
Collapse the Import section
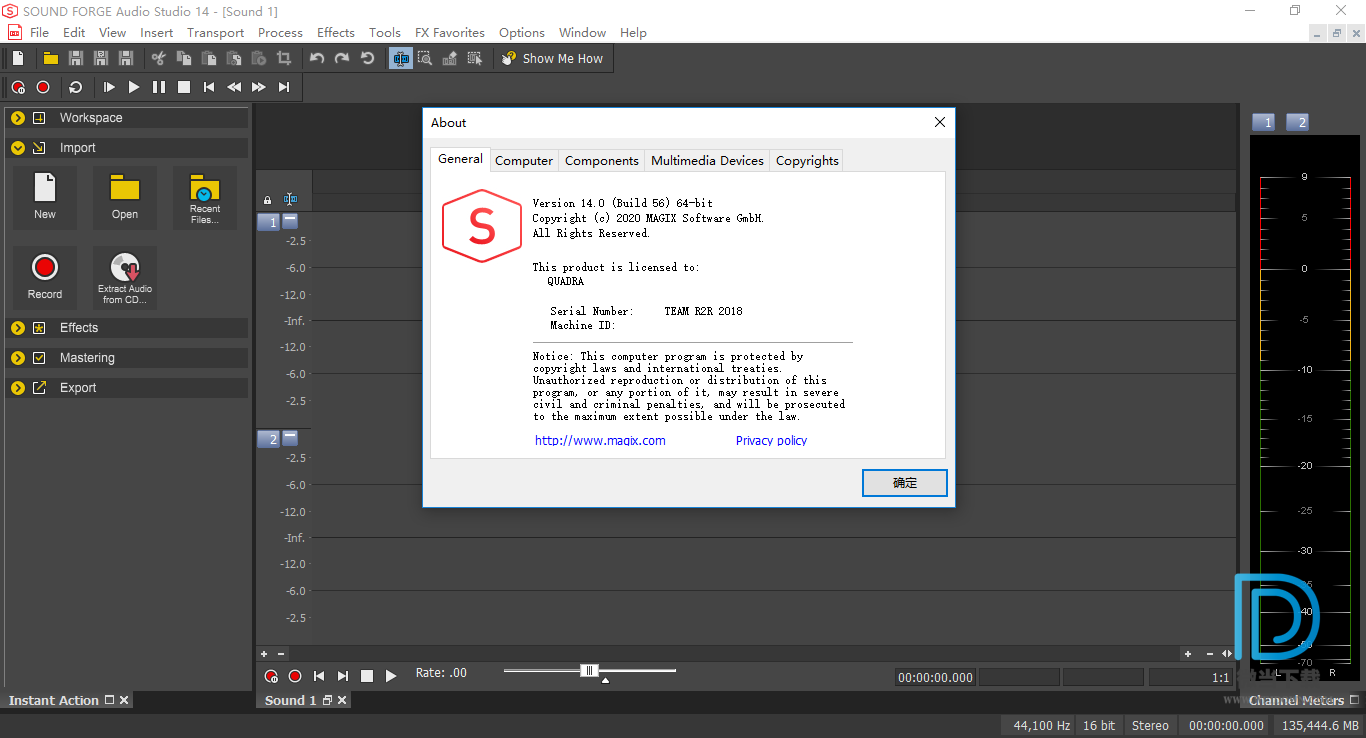[18, 148]
